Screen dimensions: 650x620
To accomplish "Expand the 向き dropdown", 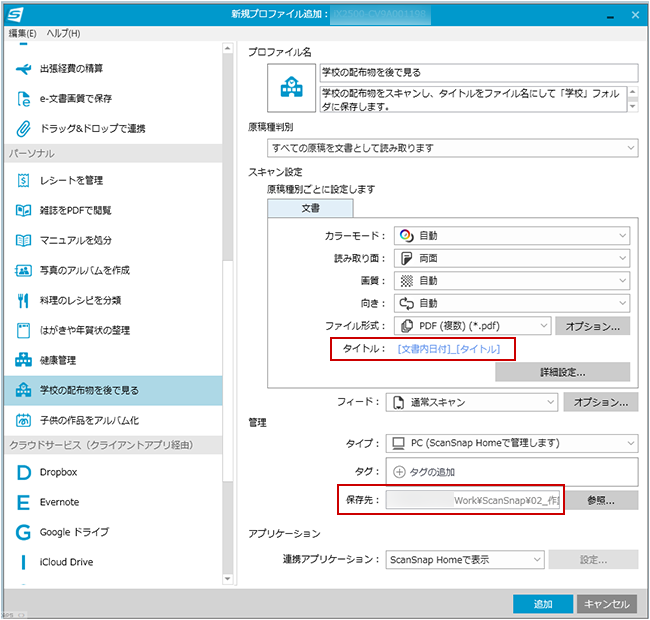I will [512, 303].
